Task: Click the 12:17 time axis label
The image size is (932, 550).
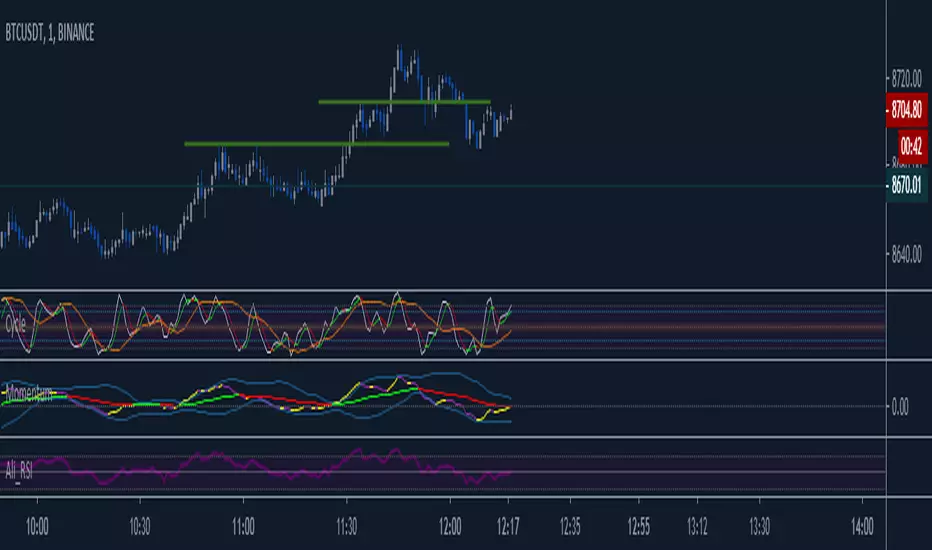Action: tap(508, 527)
